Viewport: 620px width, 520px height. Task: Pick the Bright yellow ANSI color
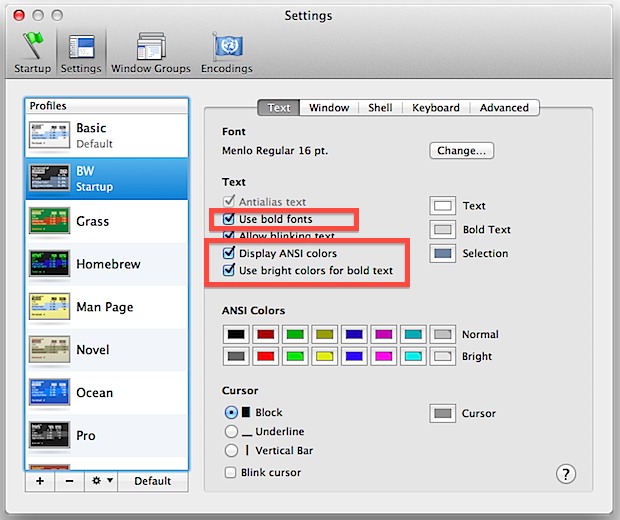325,356
